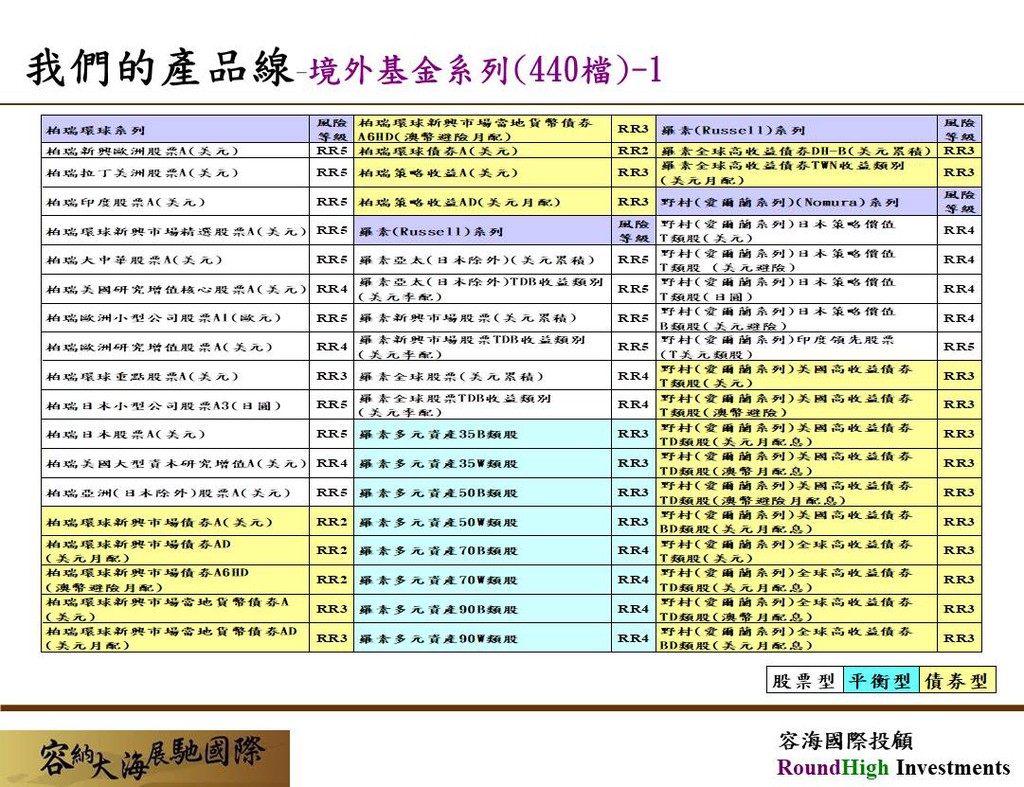
Task: Select the 股票型 legend box
Action: [804, 681]
